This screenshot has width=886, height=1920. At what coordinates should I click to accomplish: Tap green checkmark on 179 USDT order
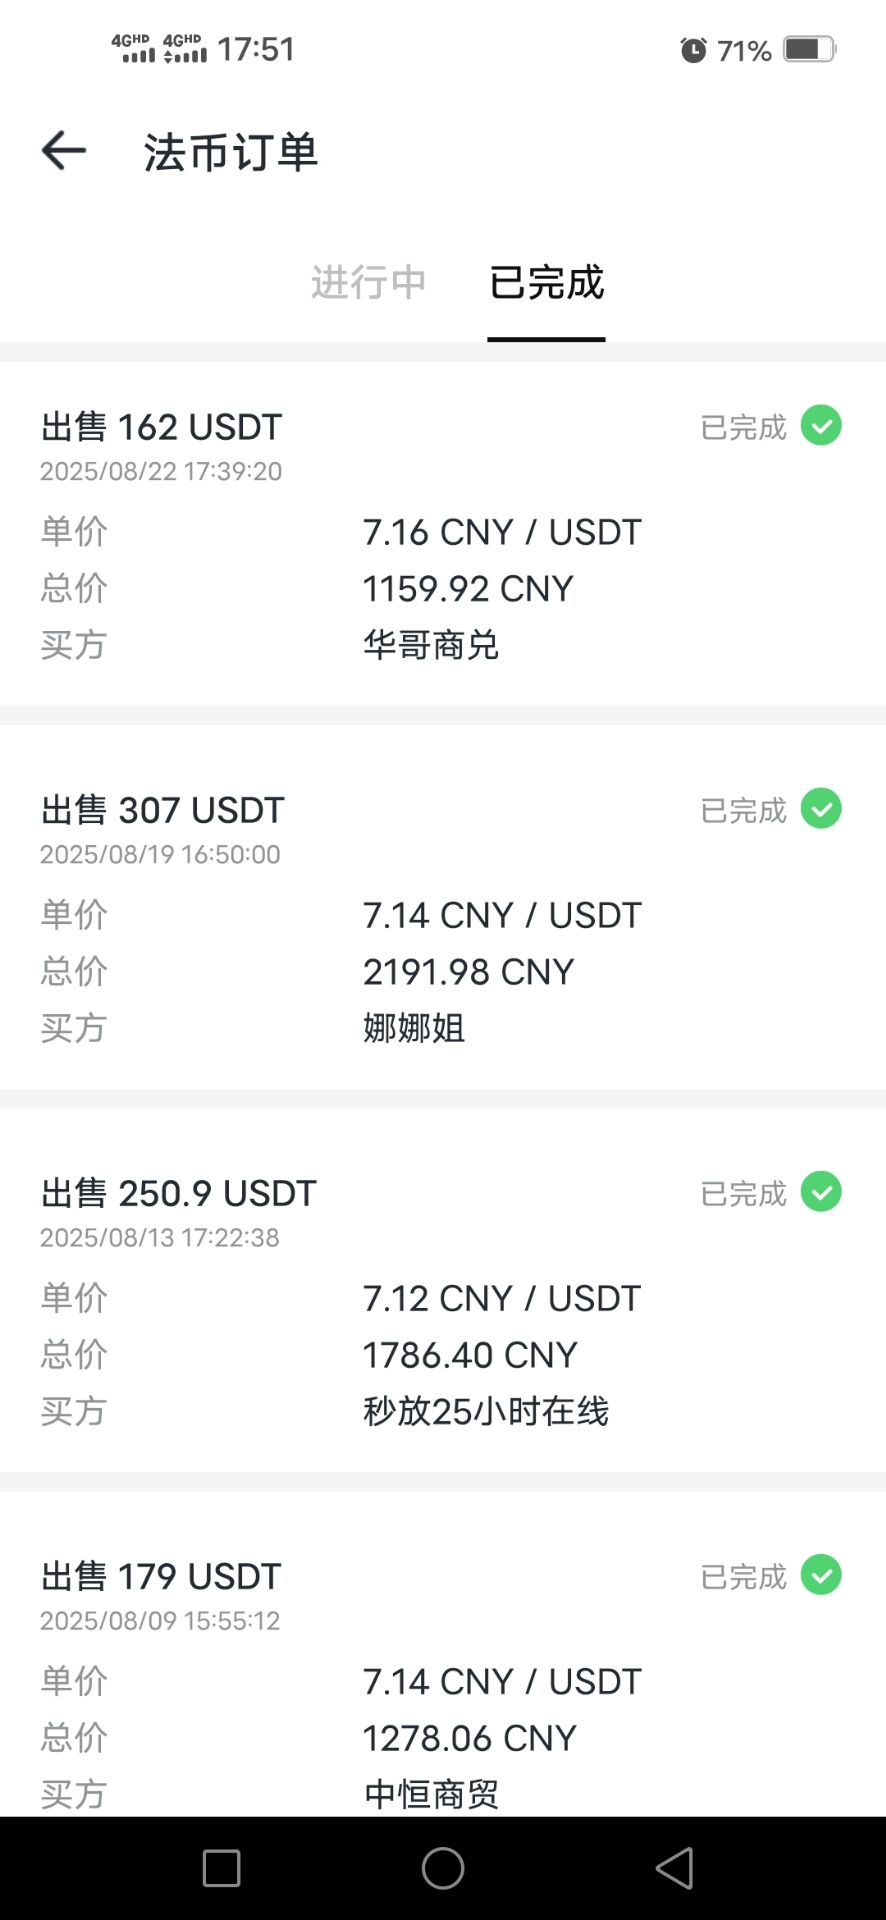click(821, 1575)
